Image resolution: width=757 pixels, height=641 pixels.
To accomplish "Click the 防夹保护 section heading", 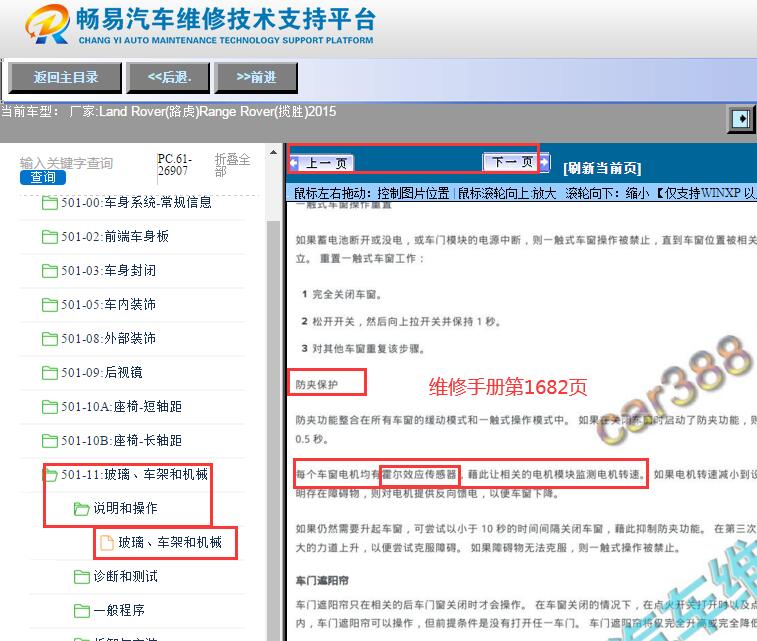I will tap(317, 385).
